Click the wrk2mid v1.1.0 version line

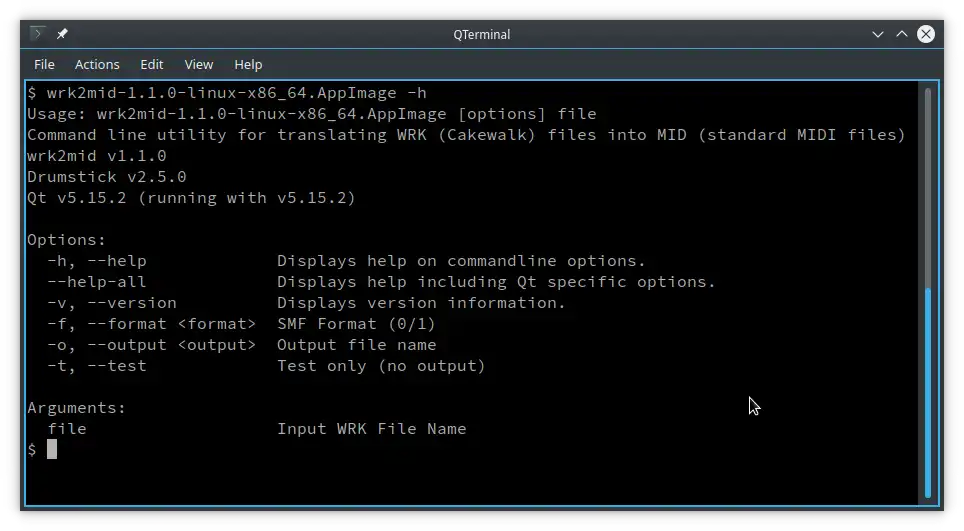[x=97, y=156]
